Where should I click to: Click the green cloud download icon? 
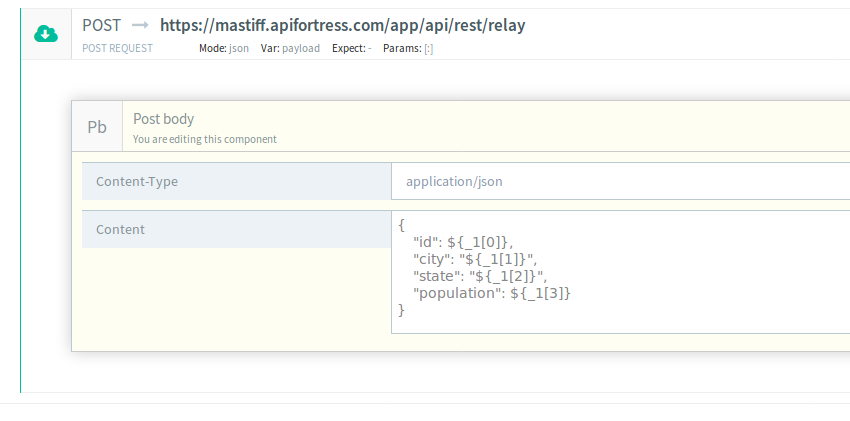tap(46, 34)
